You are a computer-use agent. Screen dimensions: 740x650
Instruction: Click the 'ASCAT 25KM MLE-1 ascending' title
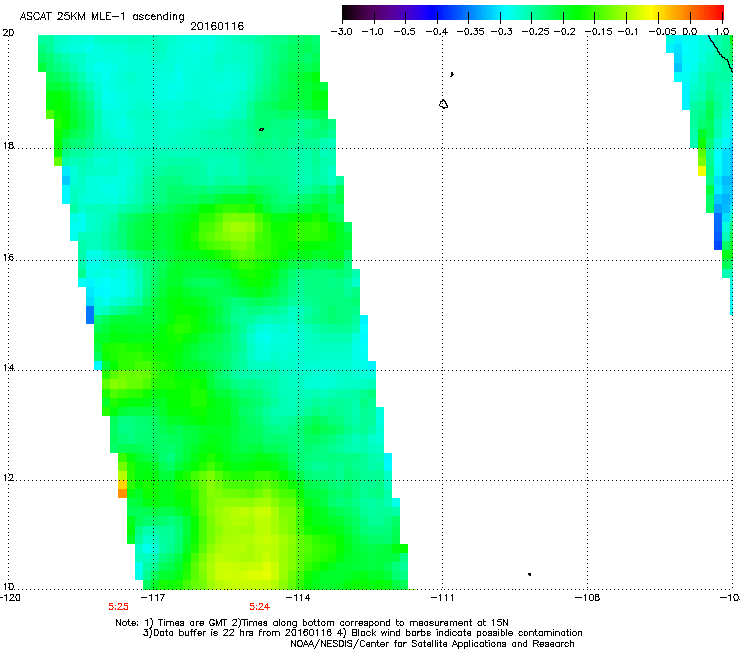coord(102,16)
